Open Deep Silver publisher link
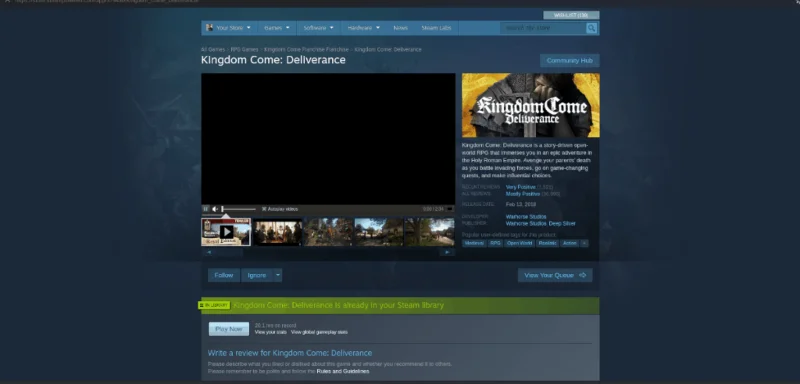The image size is (800, 384). (562, 223)
